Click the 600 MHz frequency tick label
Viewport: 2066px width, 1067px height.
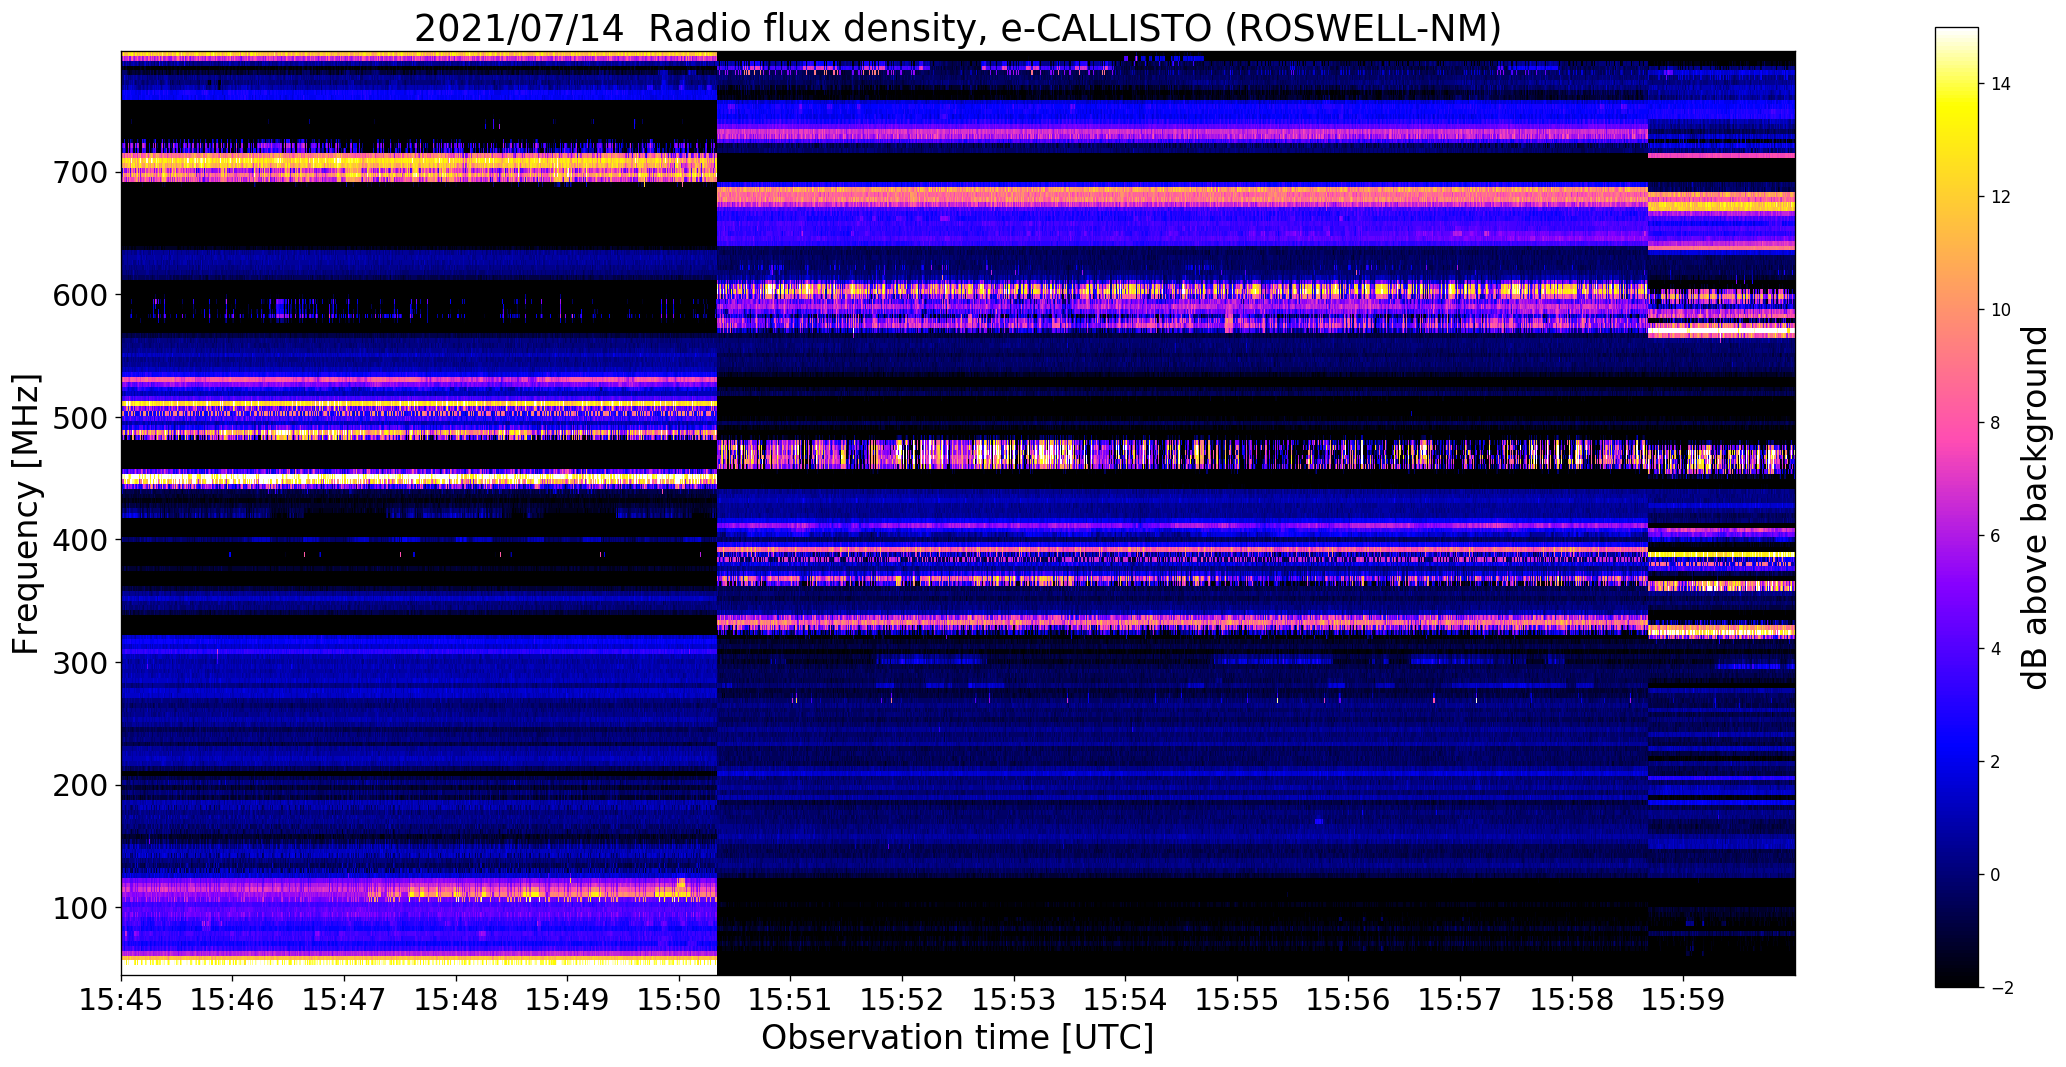click(78, 295)
